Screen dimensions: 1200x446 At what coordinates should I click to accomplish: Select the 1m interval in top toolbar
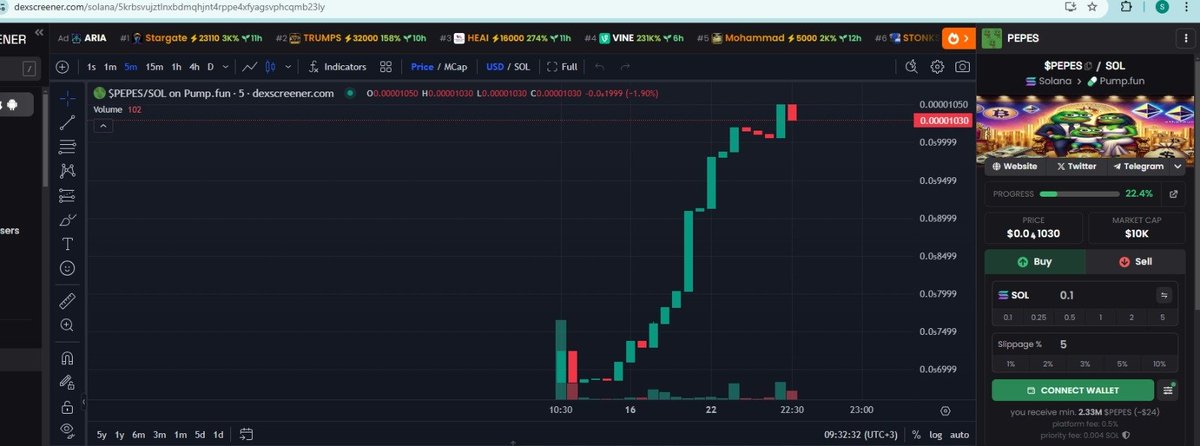pyautogui.click(x=111, y=67)
